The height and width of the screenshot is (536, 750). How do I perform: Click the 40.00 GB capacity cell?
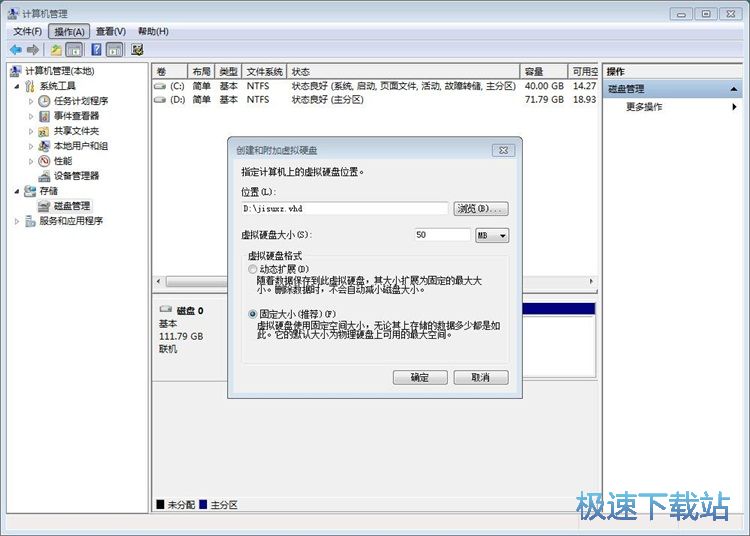tap(544, 86)
